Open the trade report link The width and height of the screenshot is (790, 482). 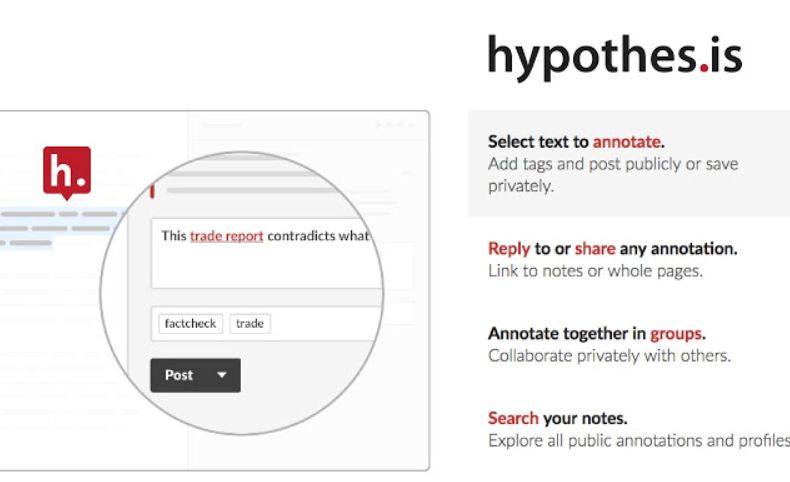click(227, 236)
